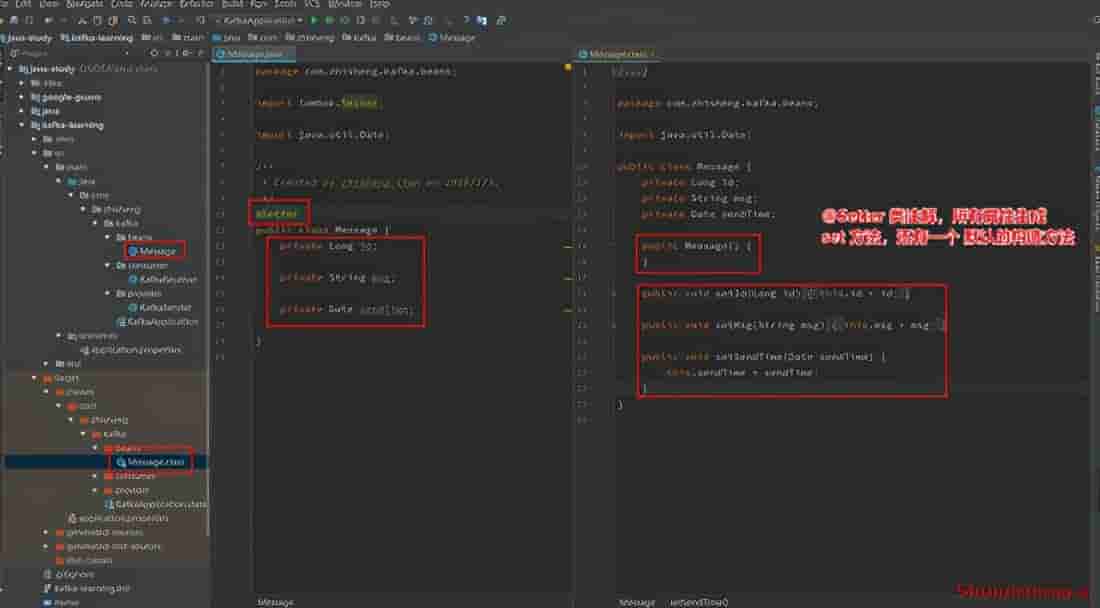This screenshot has height=608, width=1100.
Task: Open the Refactor menu
Action: [x=196, y=4]
